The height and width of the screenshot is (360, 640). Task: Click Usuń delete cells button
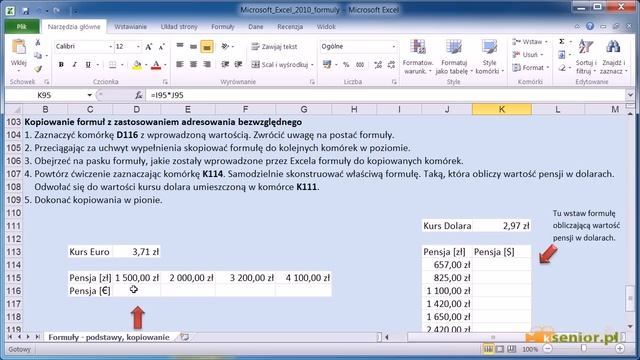(528, 55)
